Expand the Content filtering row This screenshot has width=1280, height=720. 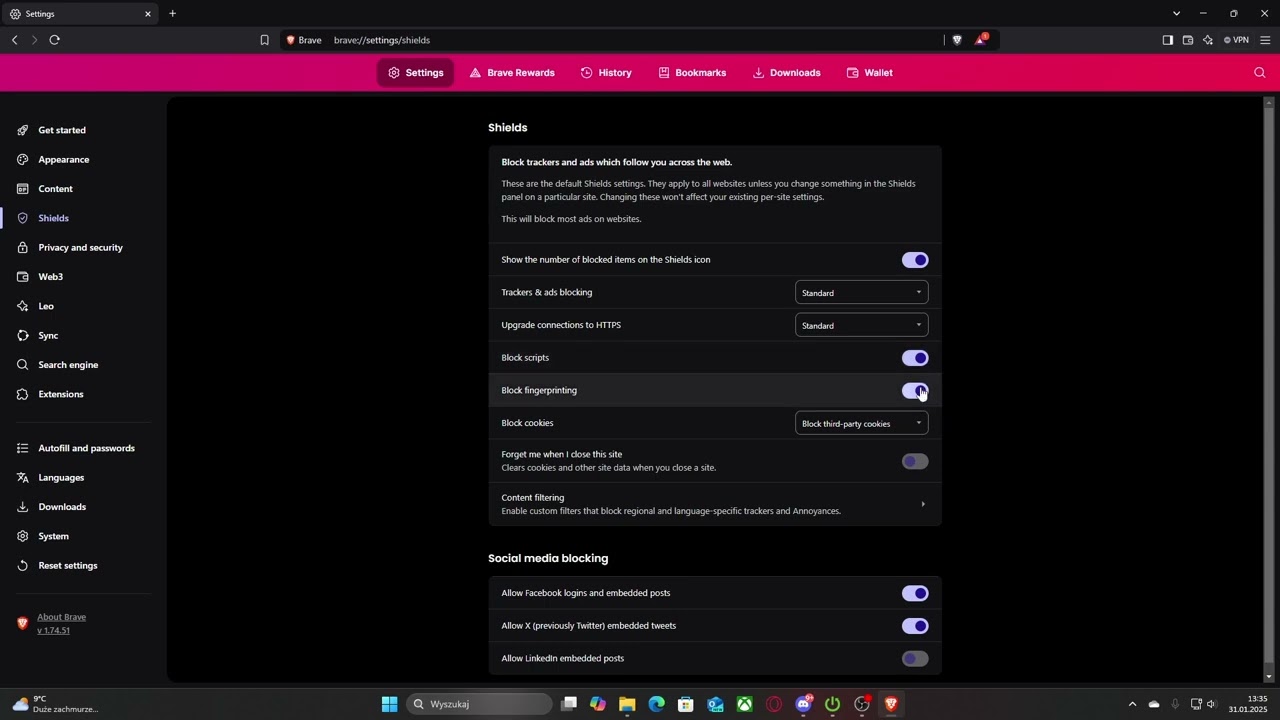click(x=715, y=504)
